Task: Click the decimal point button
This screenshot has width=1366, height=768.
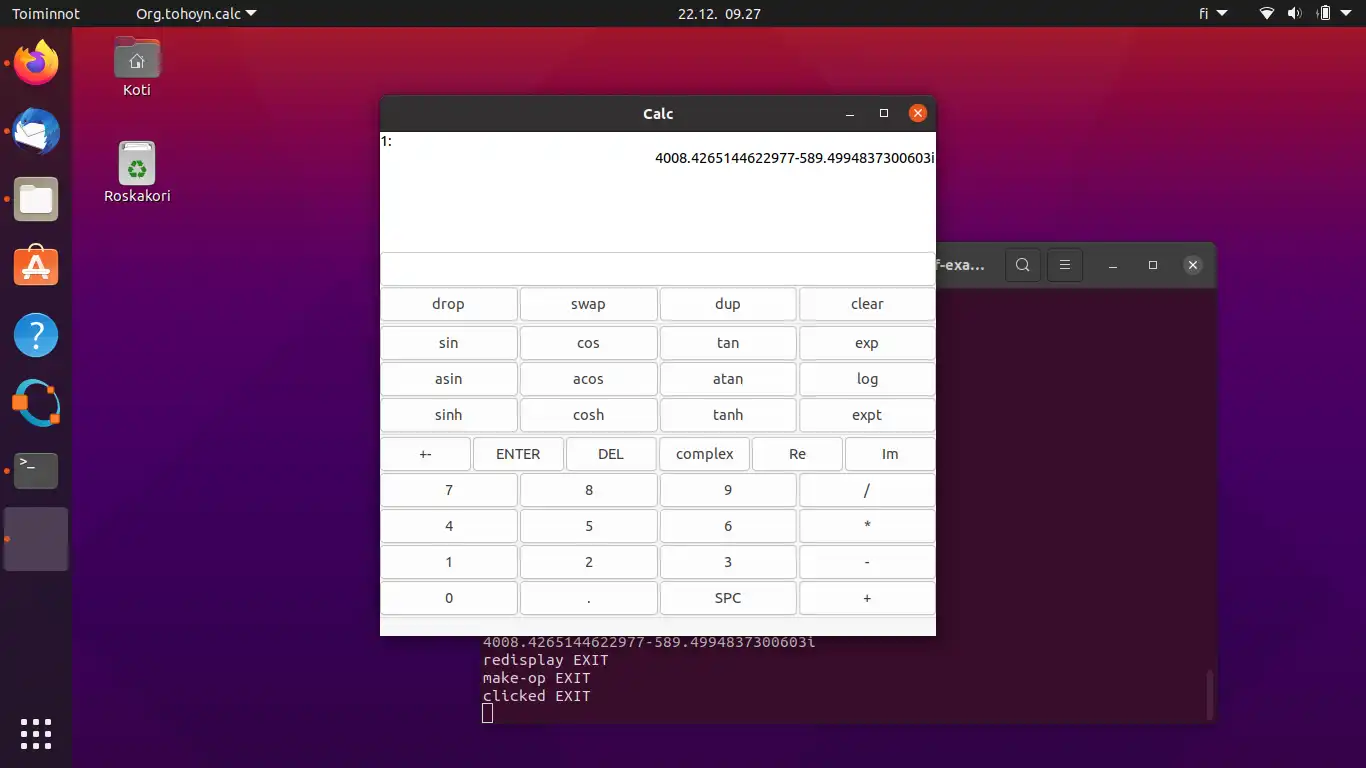Action: point(588,598)
